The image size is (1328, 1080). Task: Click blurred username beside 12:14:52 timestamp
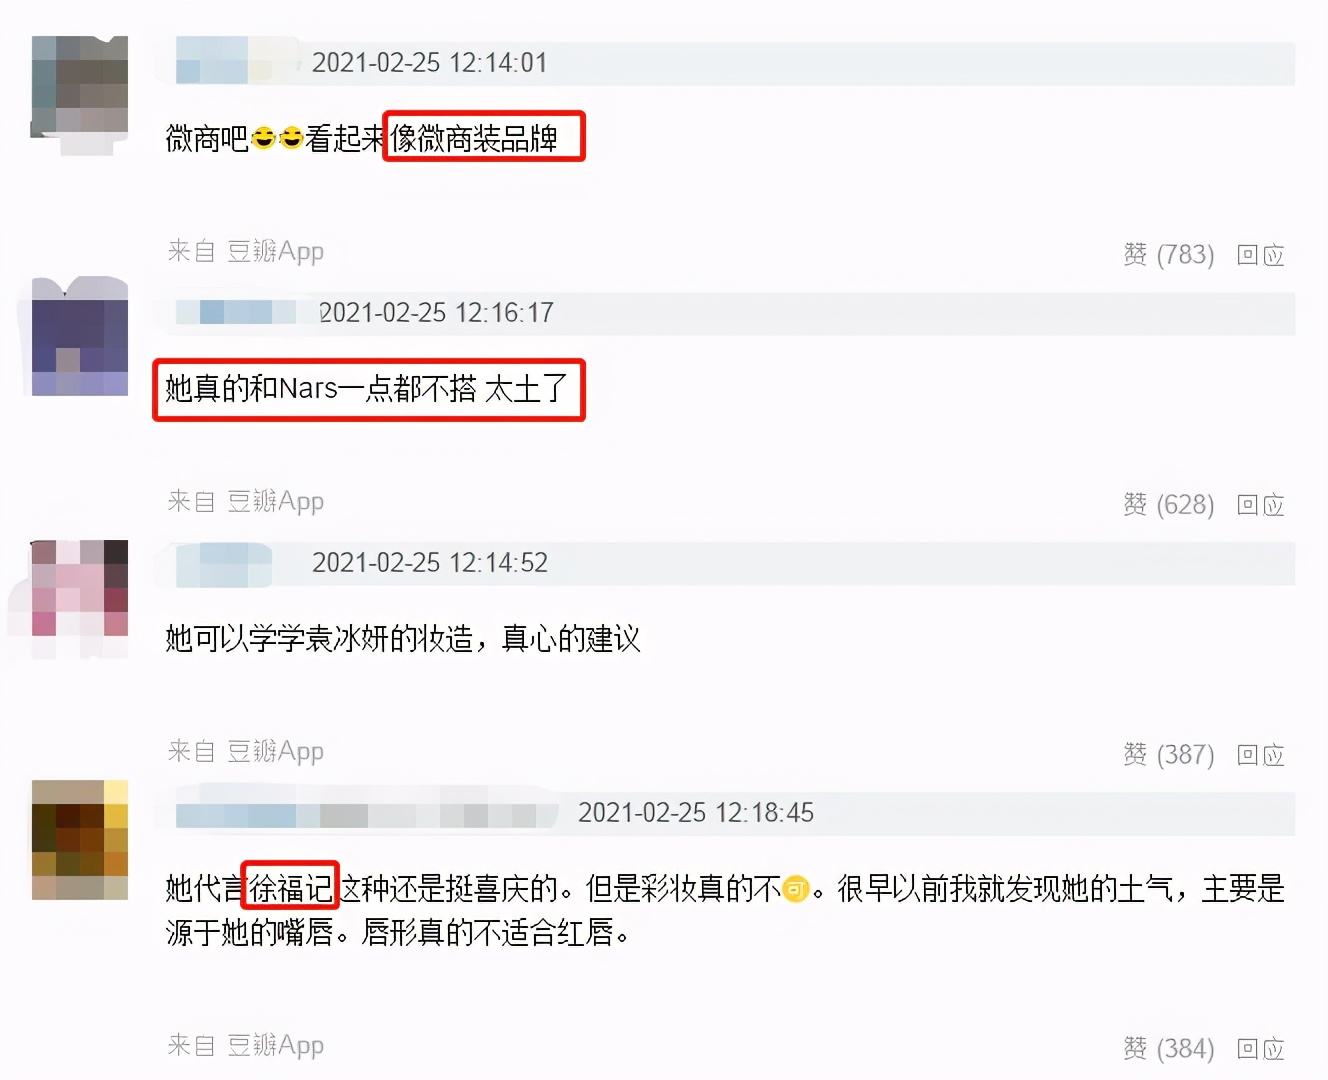click(x=224, y=563)
